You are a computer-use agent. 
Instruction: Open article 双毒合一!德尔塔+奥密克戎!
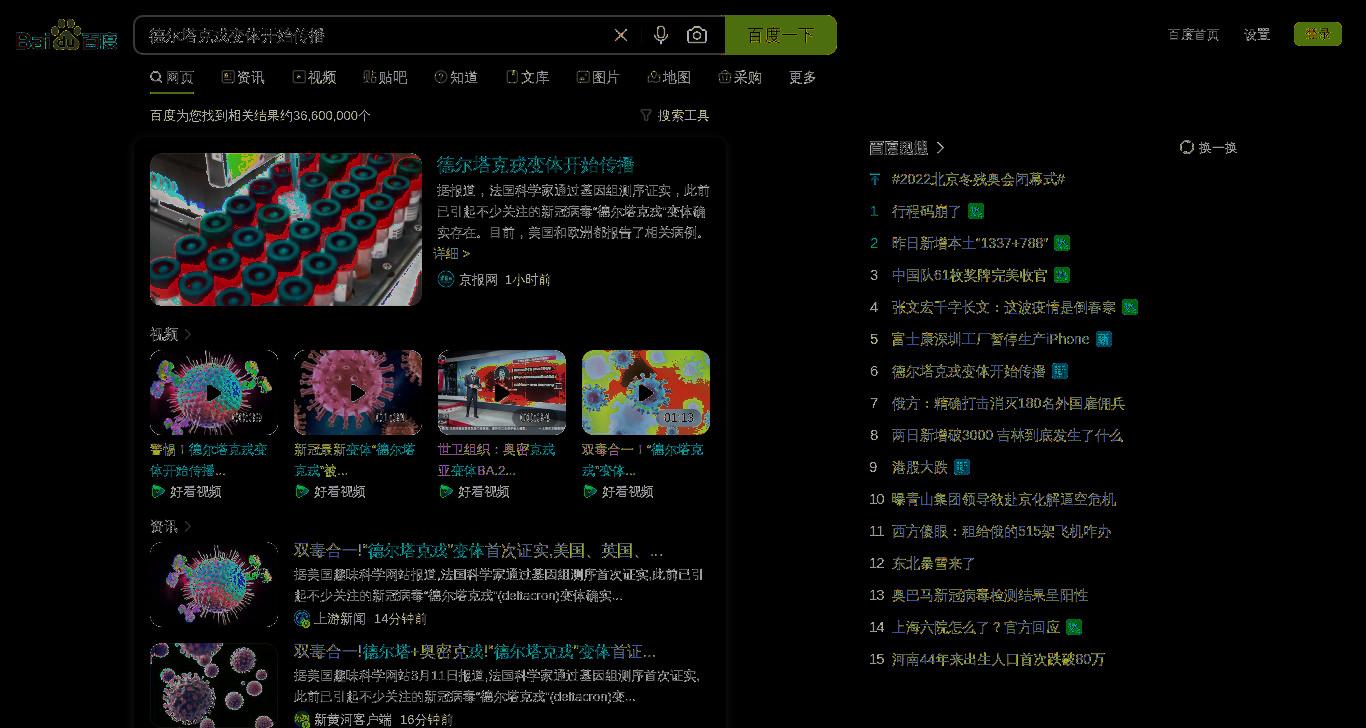475,651
